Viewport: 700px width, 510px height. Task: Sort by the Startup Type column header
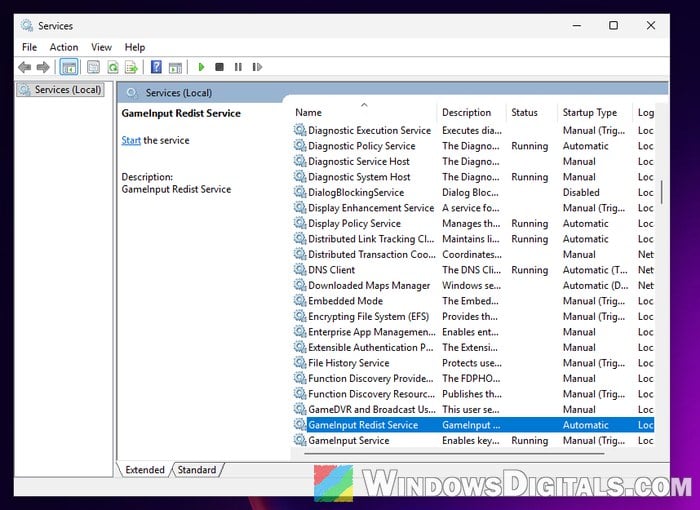coord(595,113)
